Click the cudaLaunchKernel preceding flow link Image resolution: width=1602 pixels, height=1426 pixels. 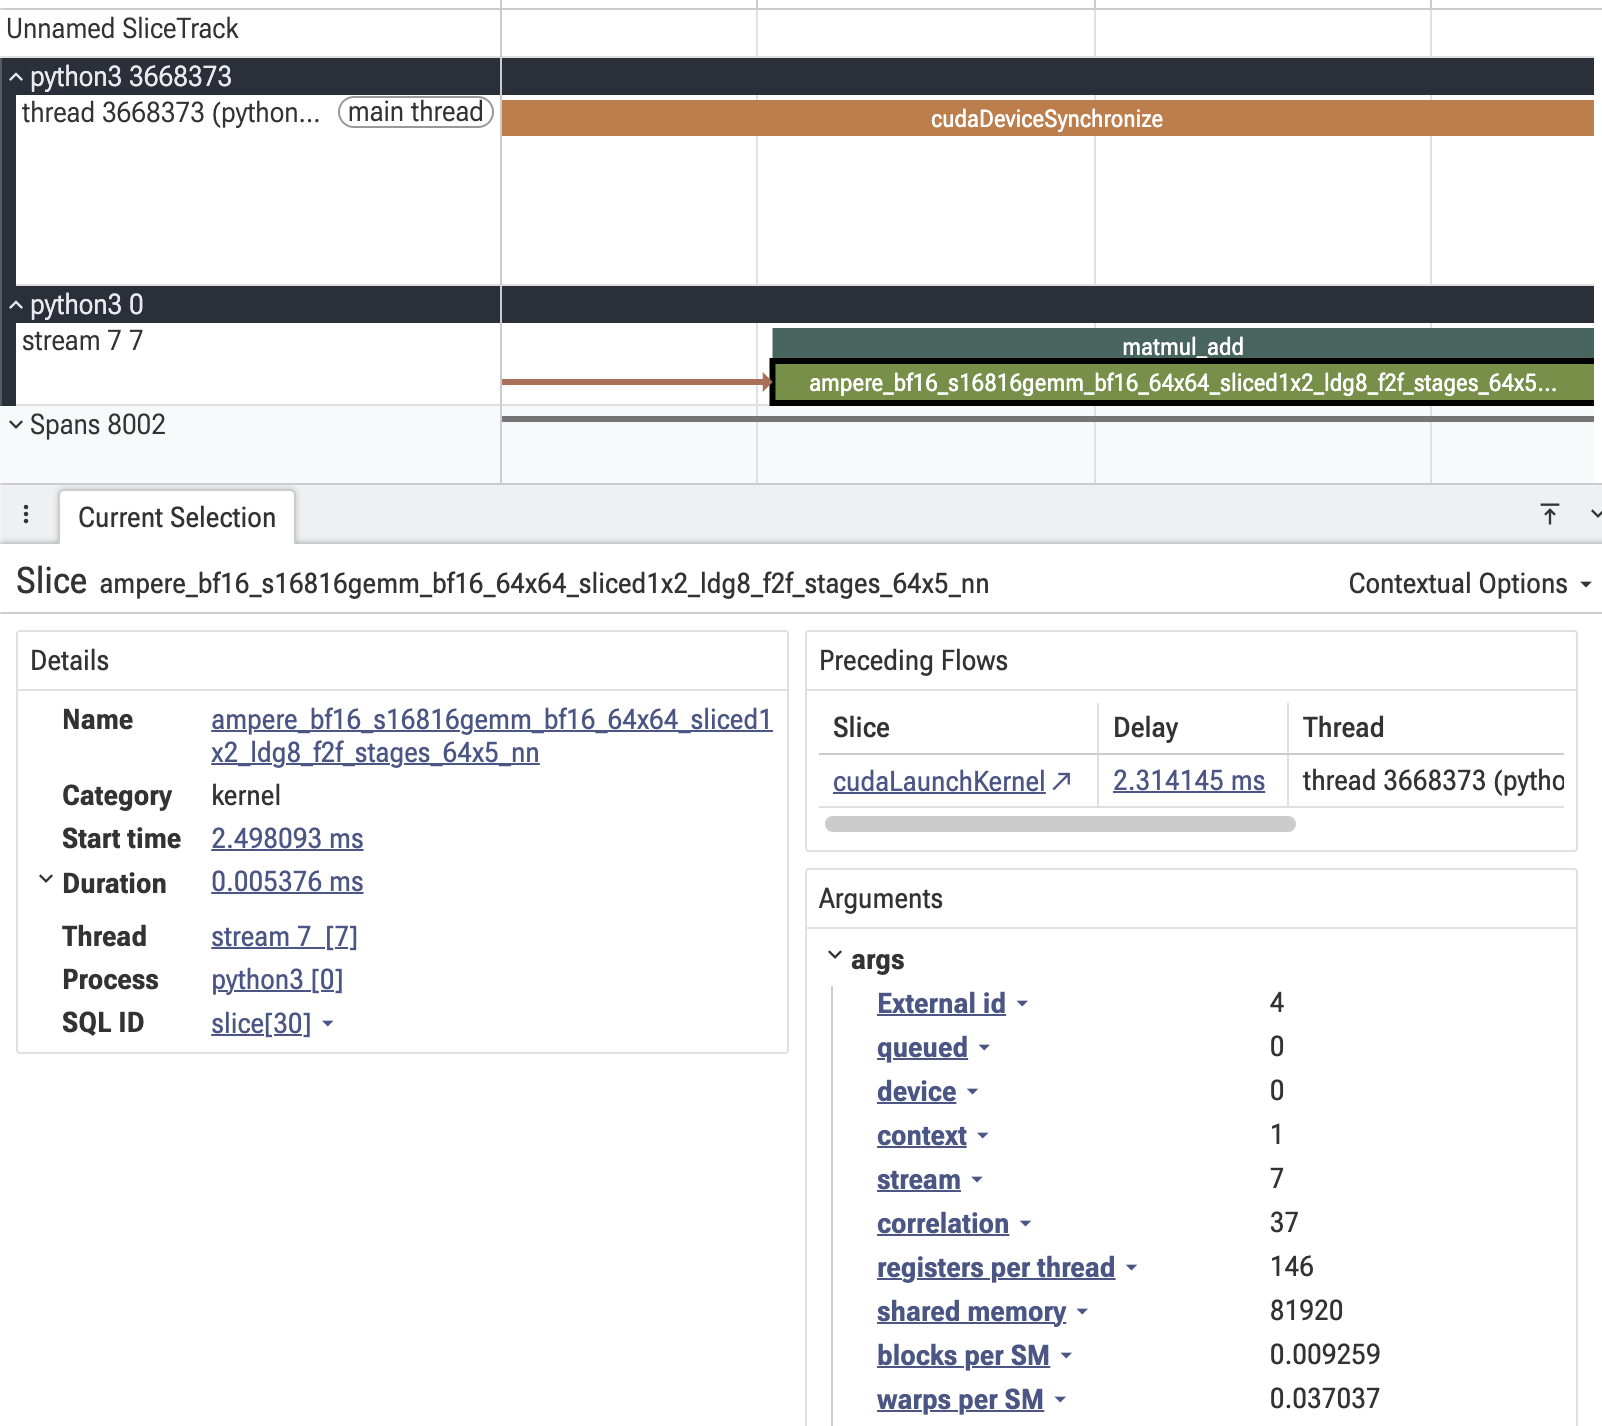(939, 781)
